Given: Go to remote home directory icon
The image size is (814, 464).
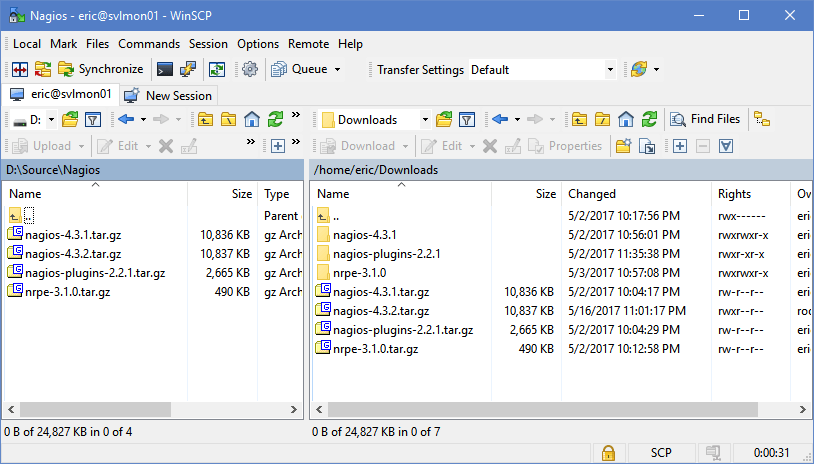Looking at the screenshot, I should tap(626, 120).
